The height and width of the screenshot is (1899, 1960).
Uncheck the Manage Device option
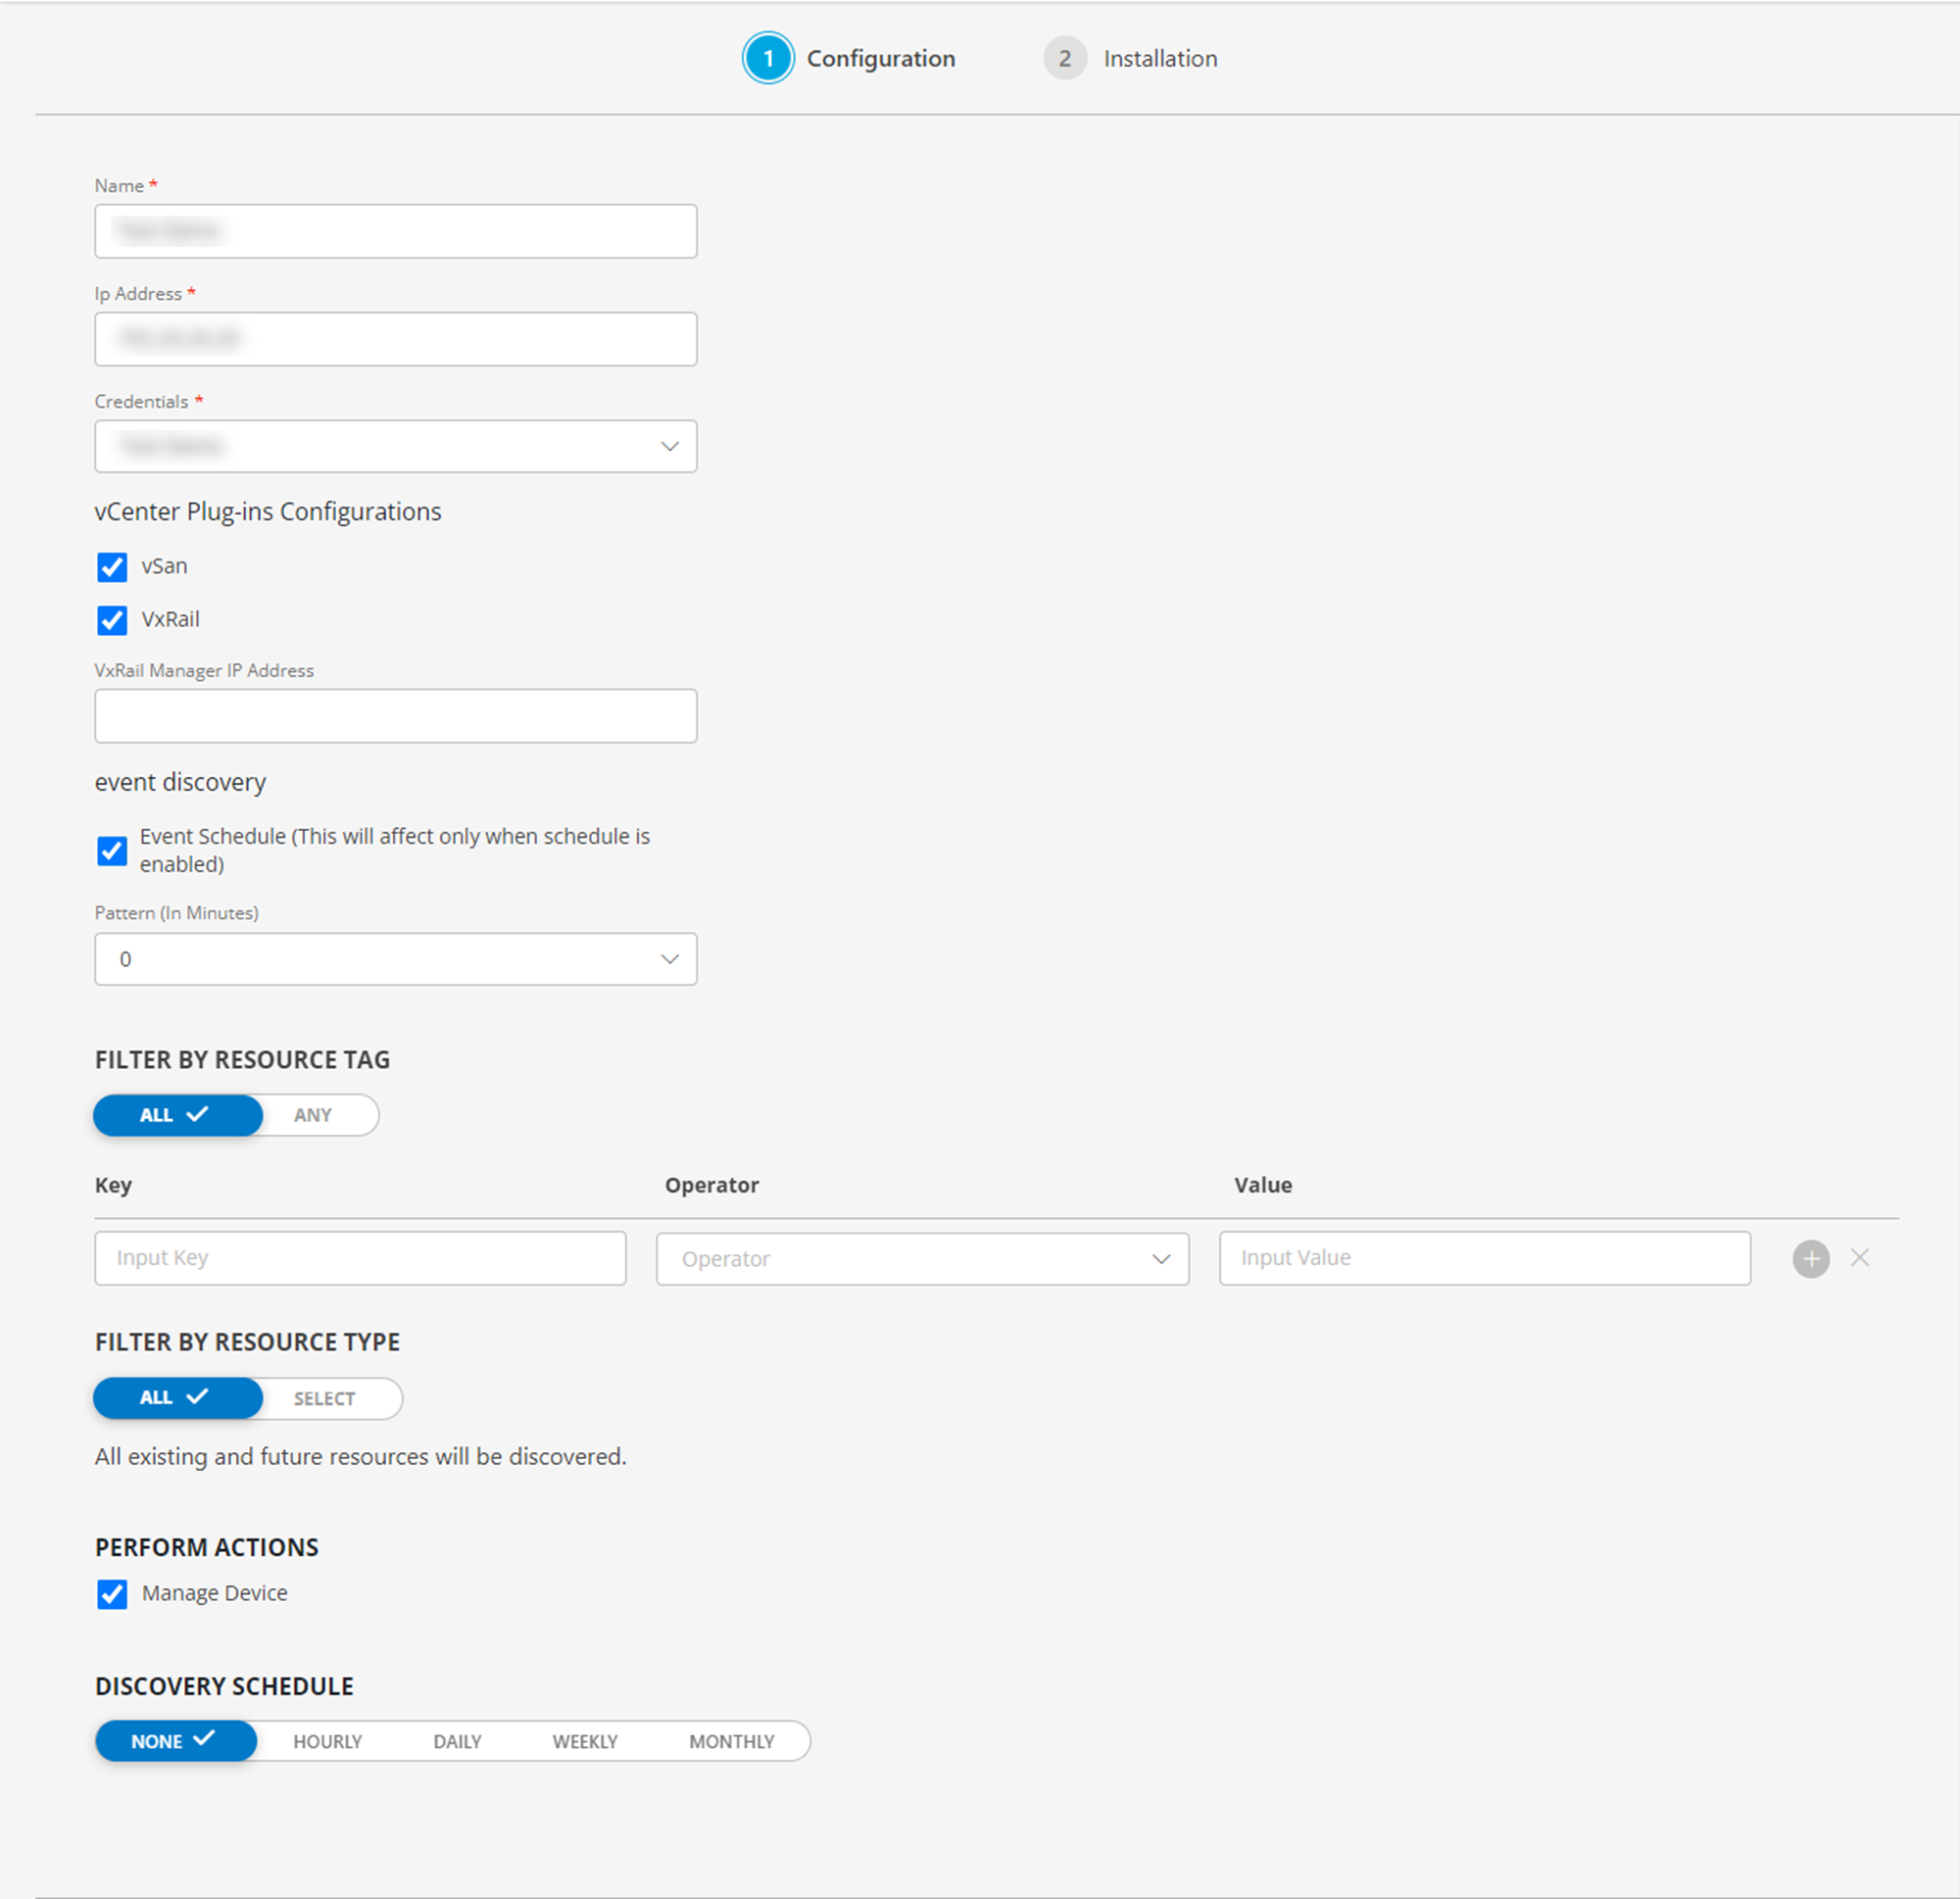pyautogui.click(x=112, y=1593)
